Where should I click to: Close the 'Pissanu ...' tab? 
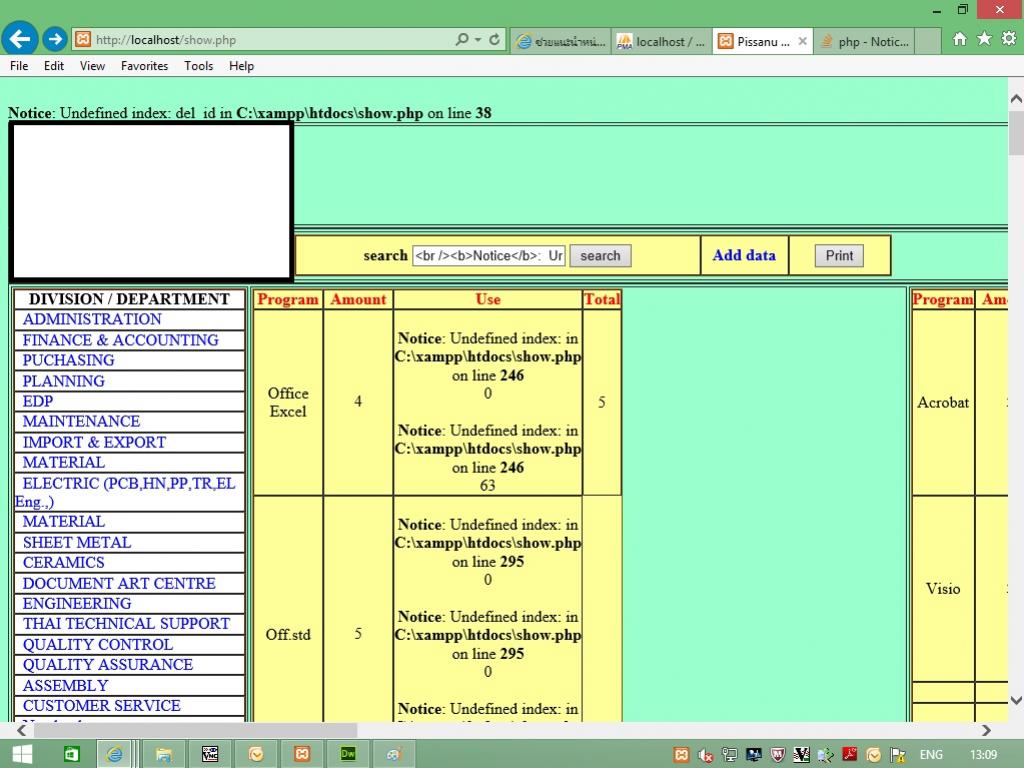803,41
